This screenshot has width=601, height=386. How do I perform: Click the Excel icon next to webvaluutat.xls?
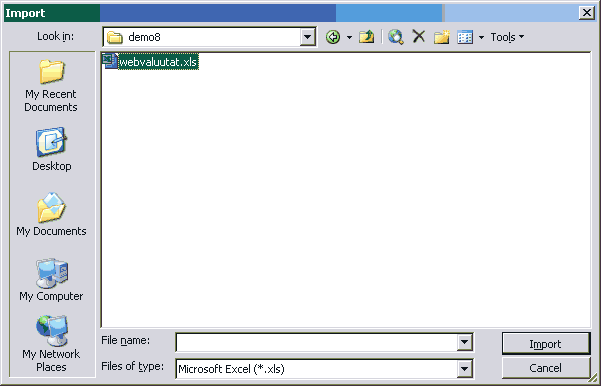pos(110,61)
